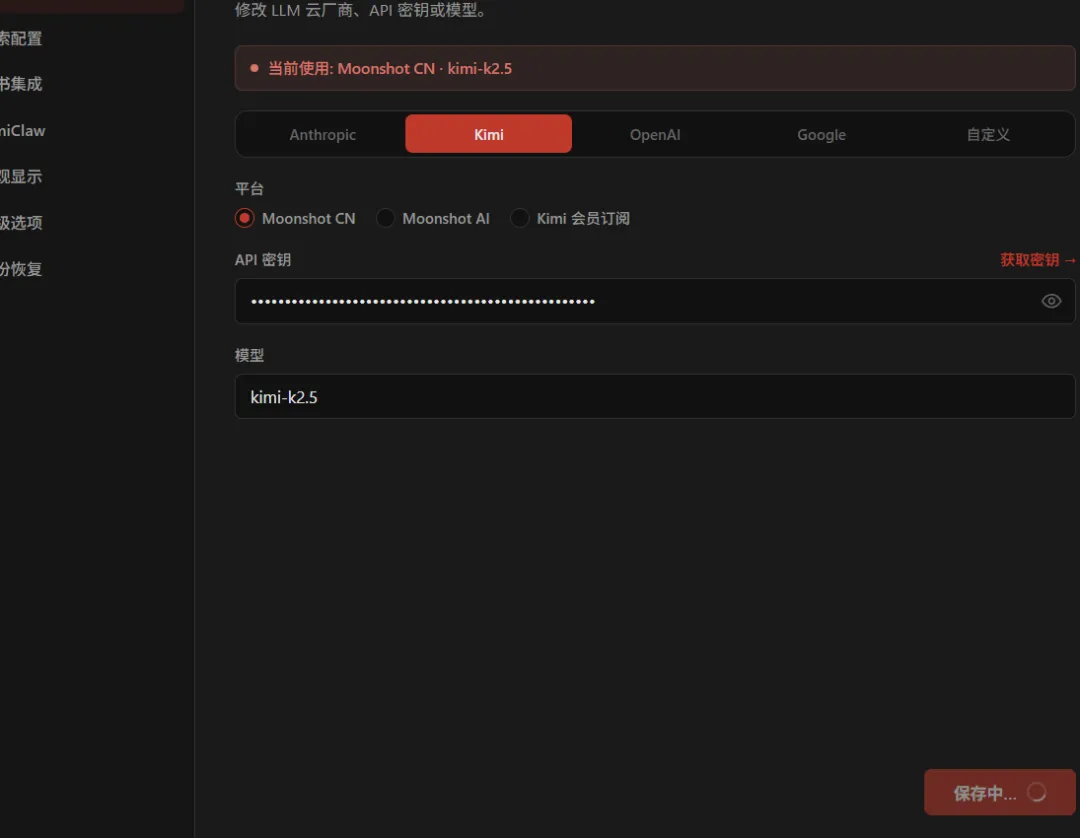Click the 模型 input containing kimi-k2.5
The image size is (1080, 838).
click(x=654, y=397)
